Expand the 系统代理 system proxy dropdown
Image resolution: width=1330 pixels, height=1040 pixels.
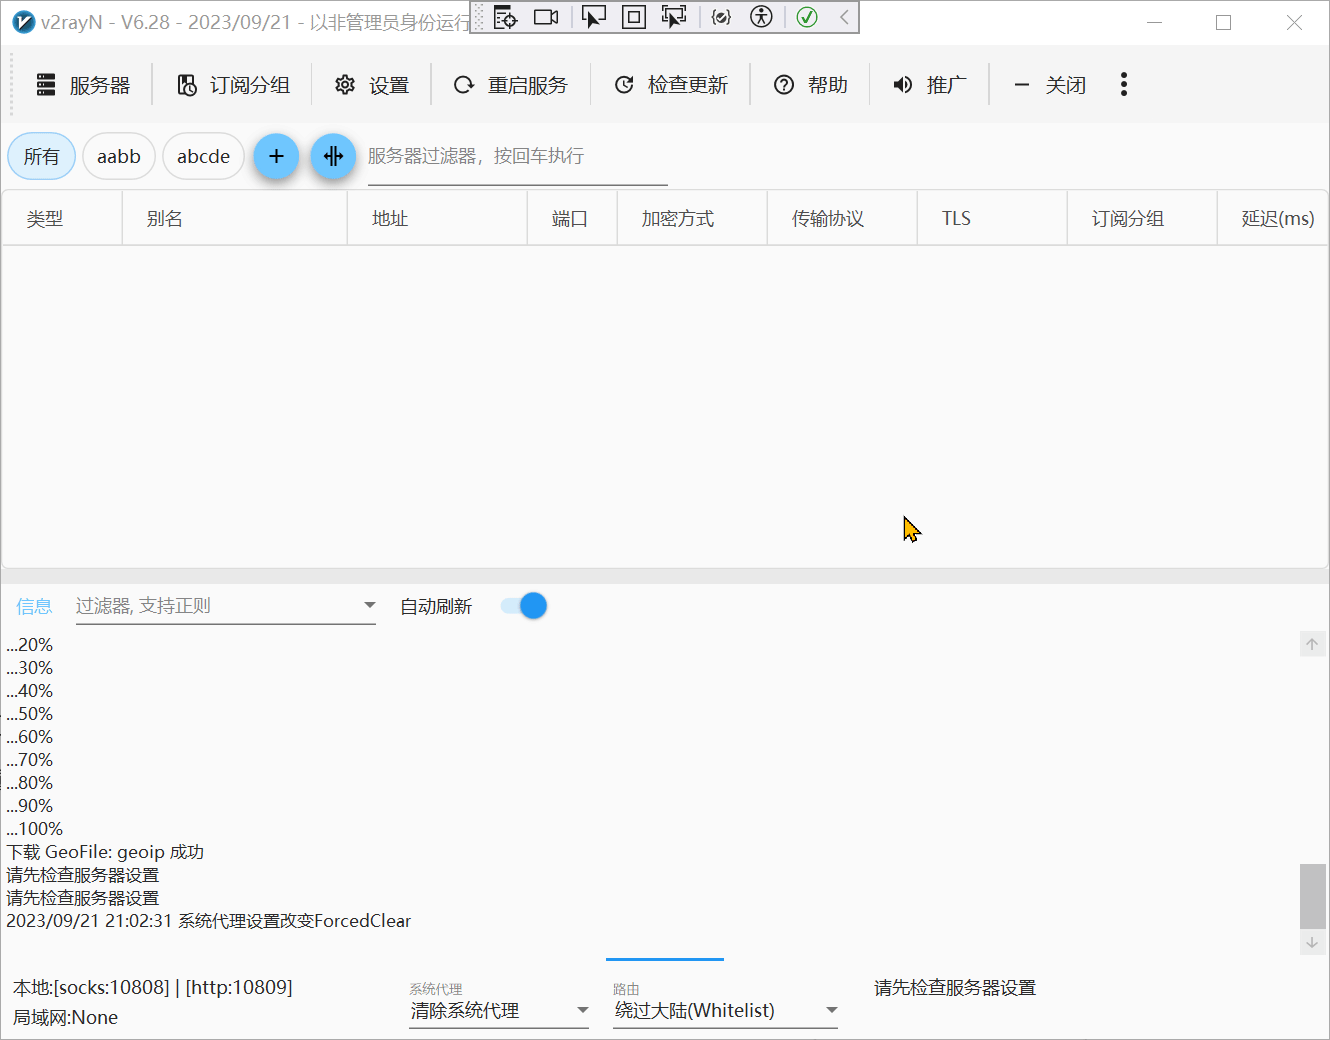582,1011
